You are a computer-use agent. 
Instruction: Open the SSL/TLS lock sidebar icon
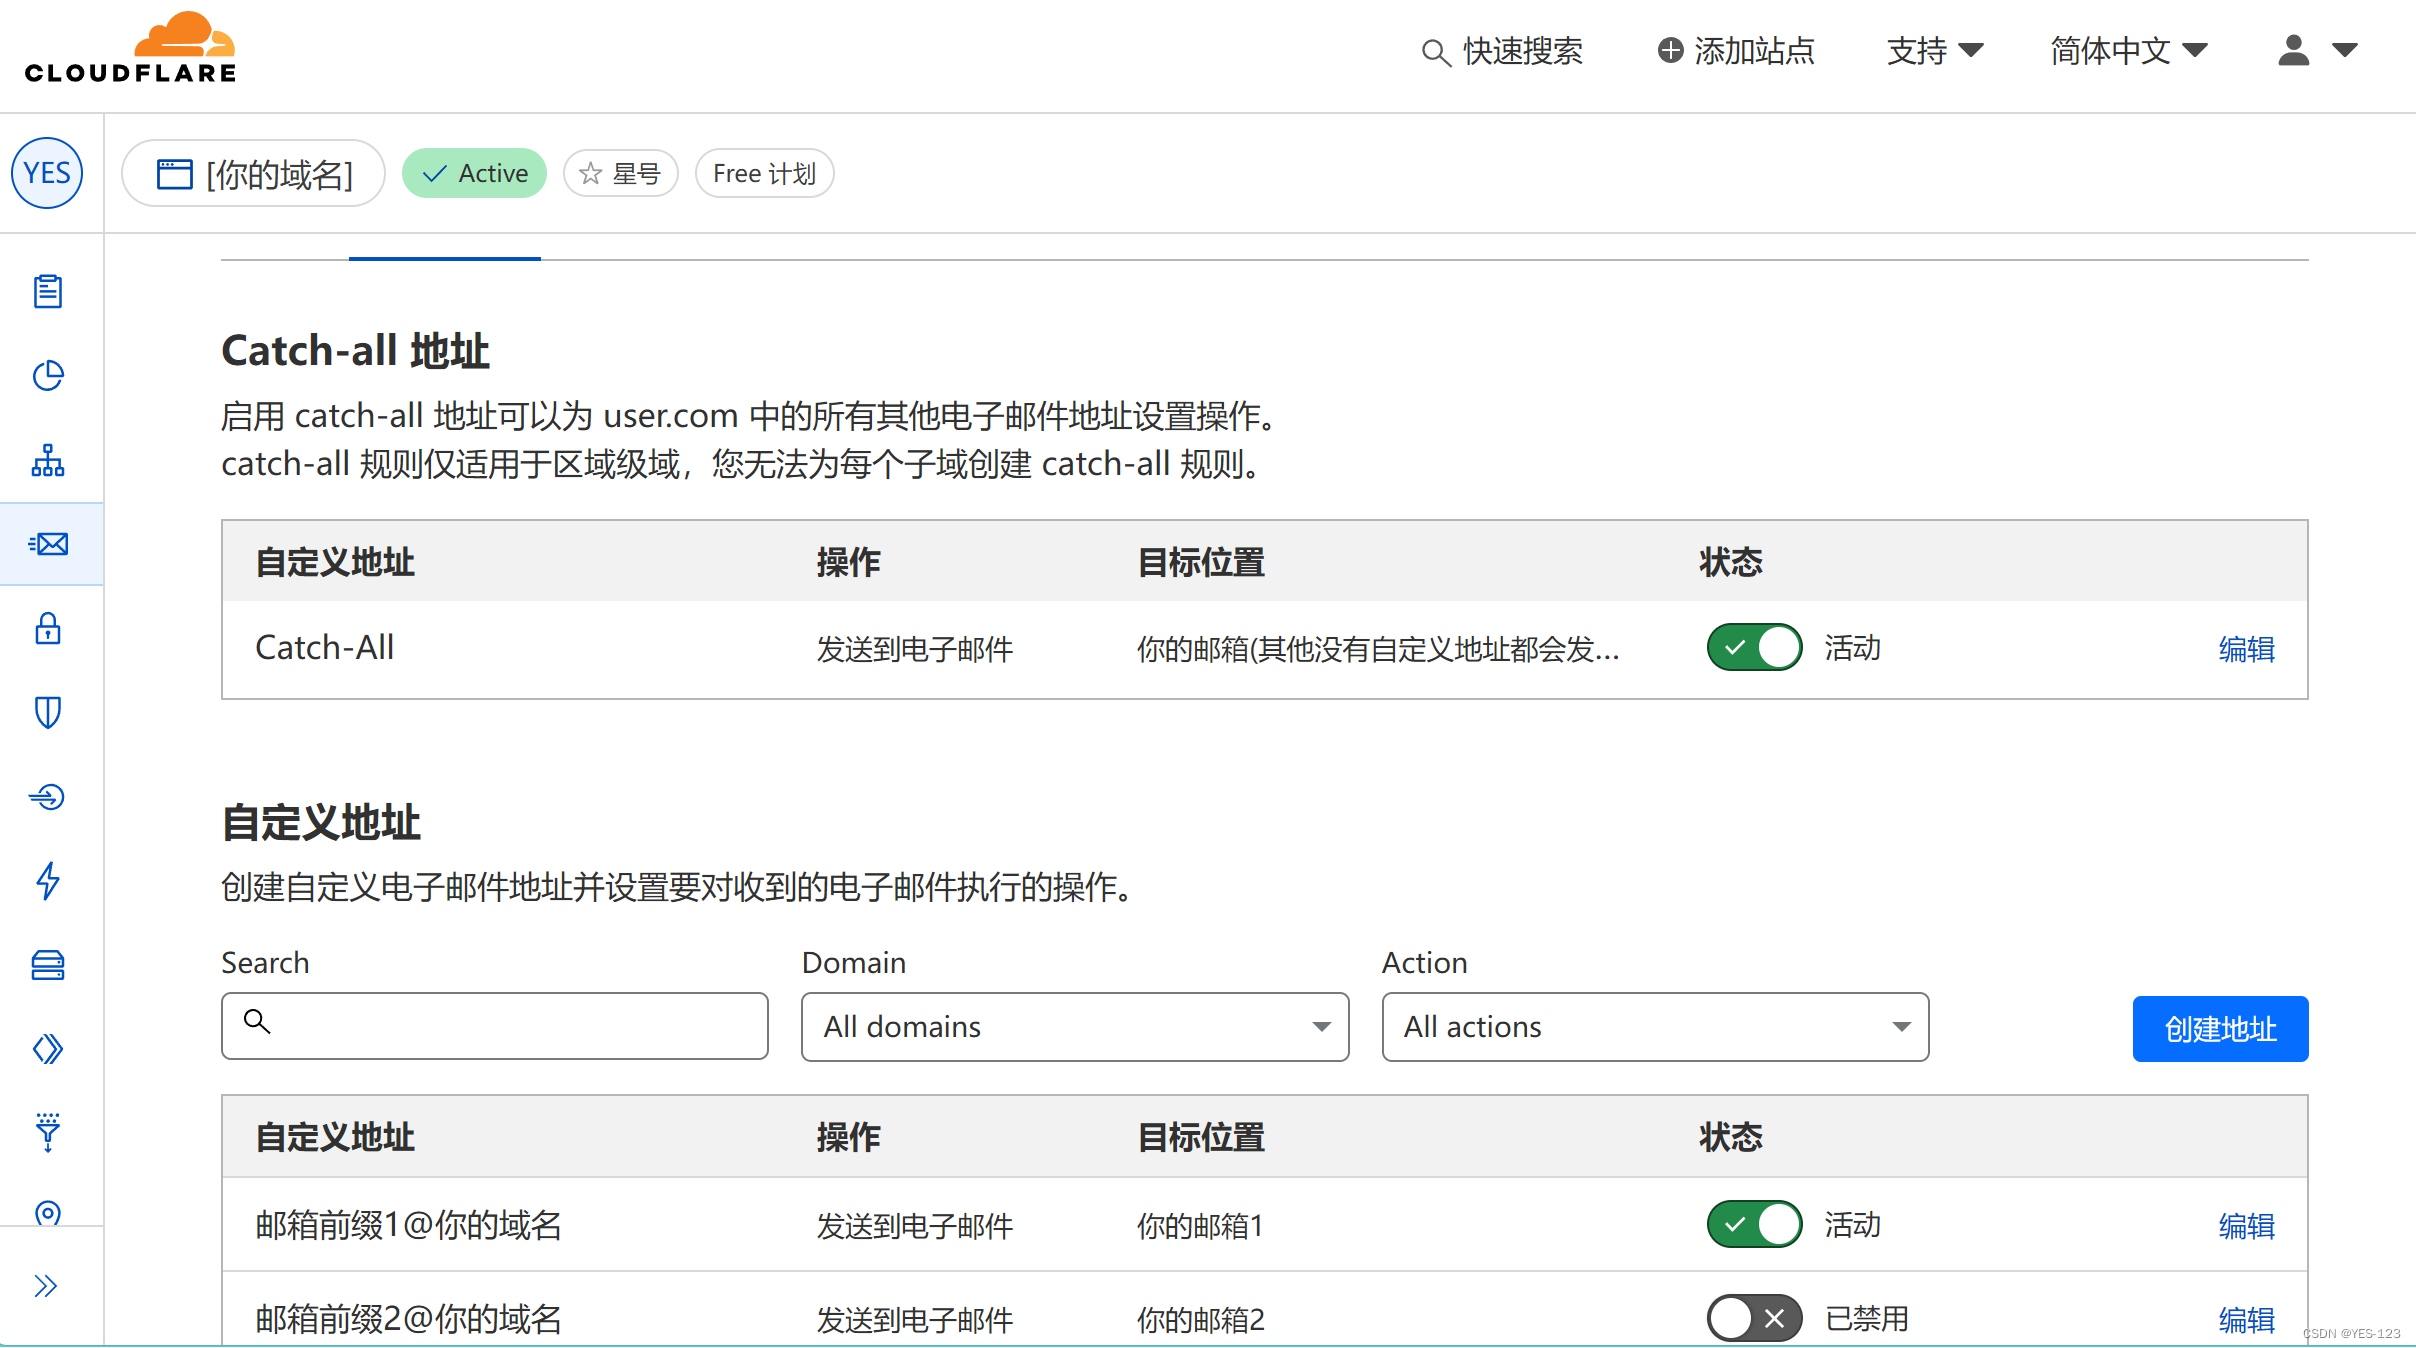coord(48,629)
